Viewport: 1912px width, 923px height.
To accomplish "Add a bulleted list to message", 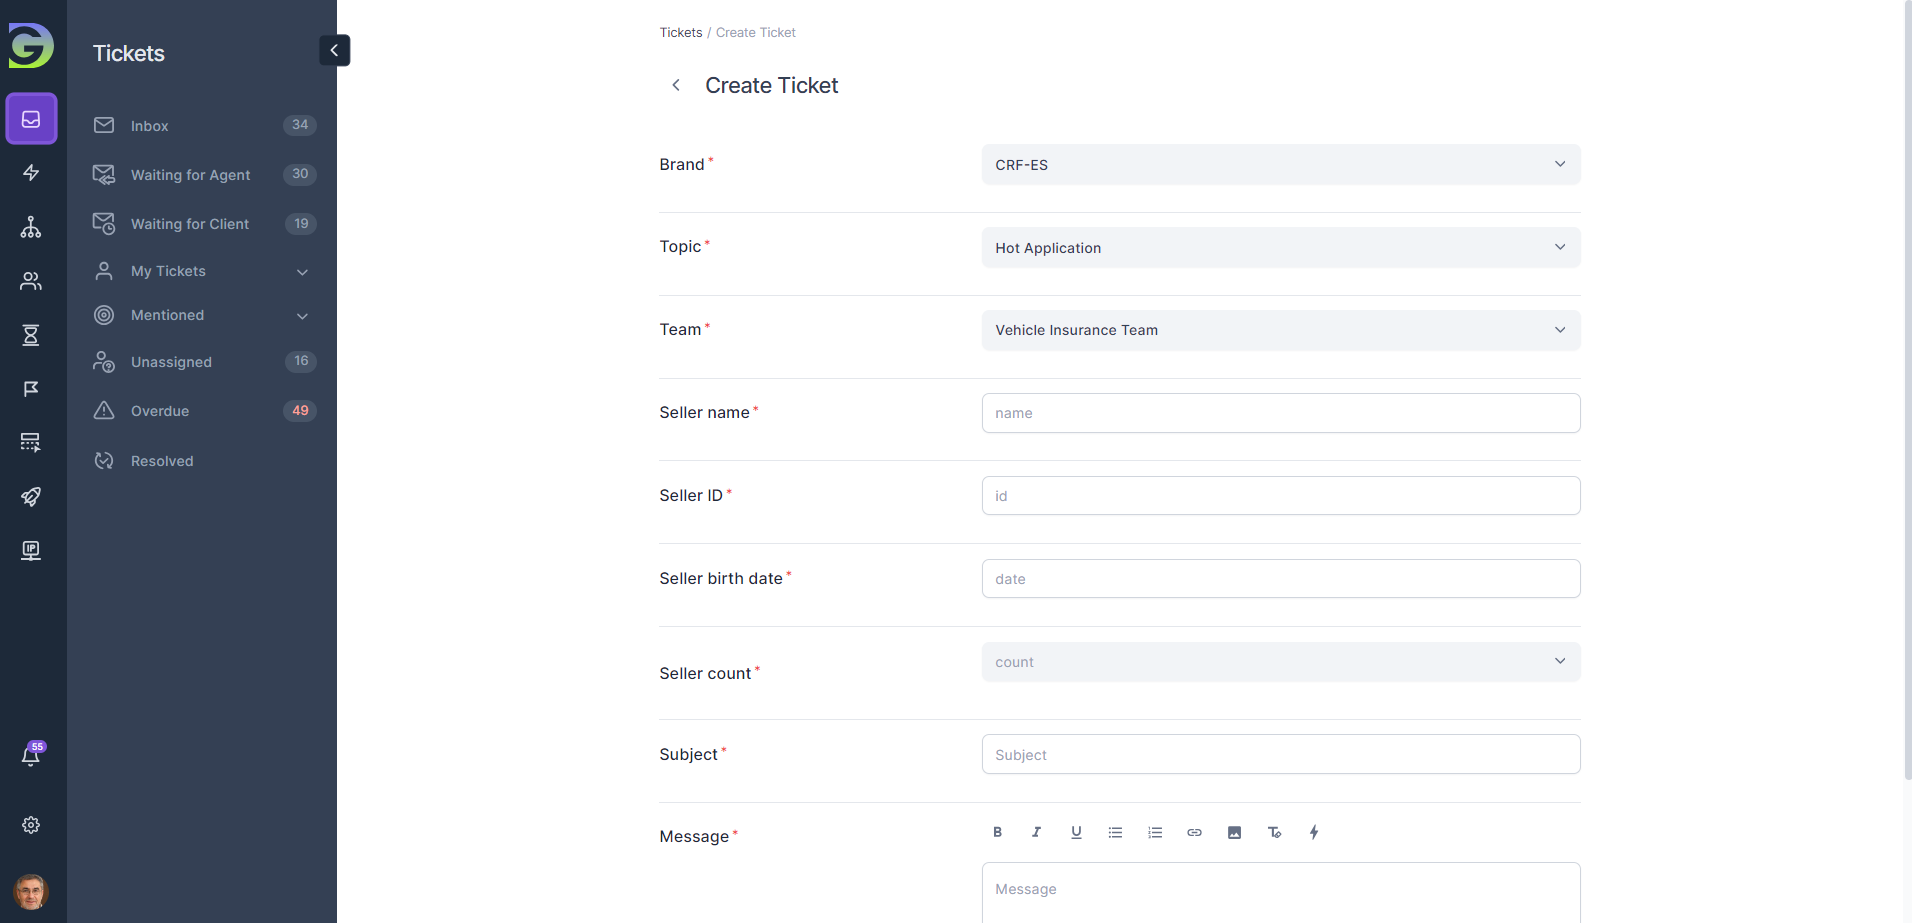I will click(1115, 832).
